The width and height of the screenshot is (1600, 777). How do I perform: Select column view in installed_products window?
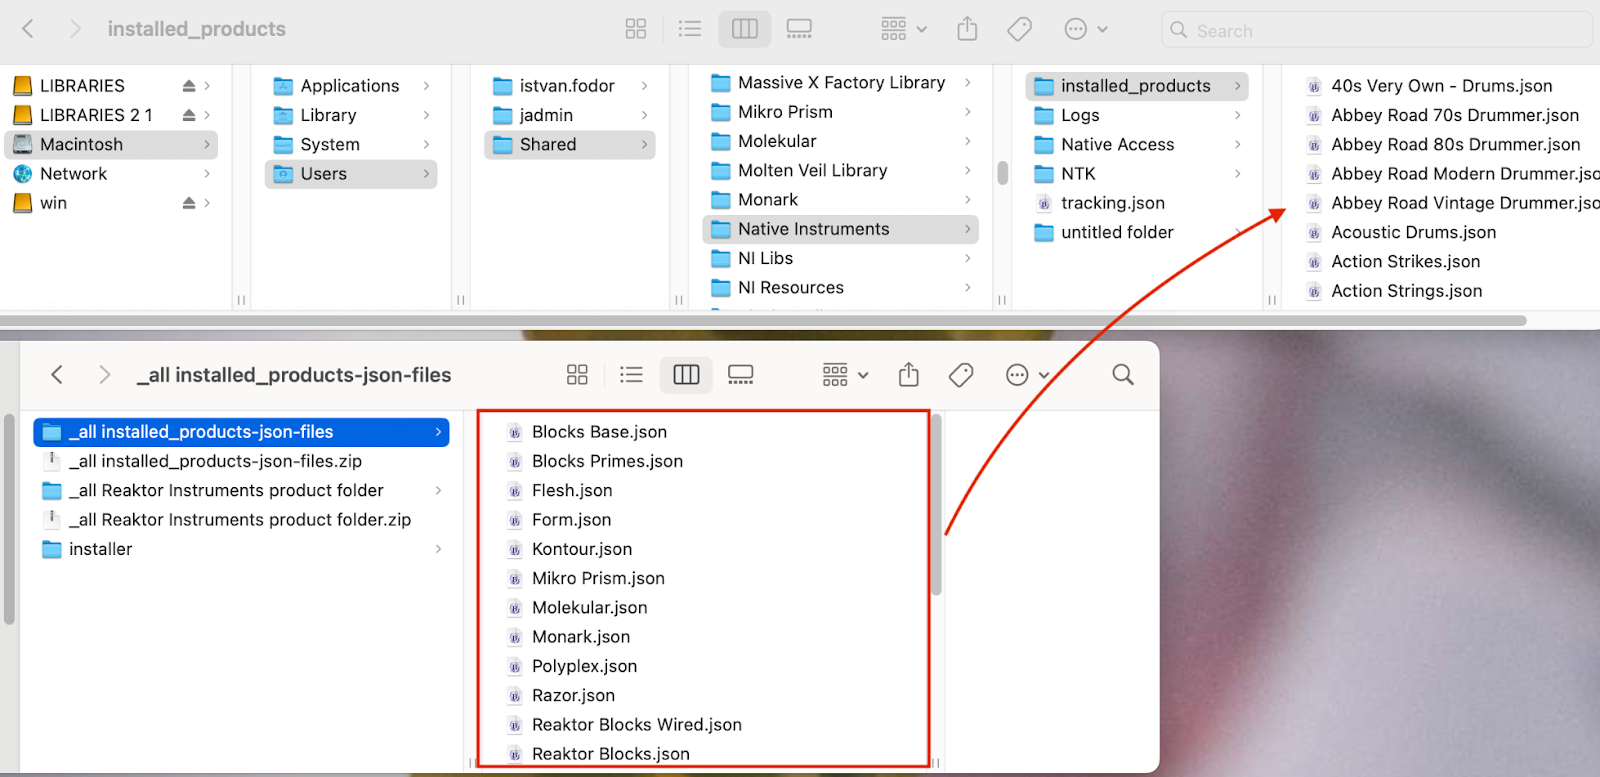[745, 29]
